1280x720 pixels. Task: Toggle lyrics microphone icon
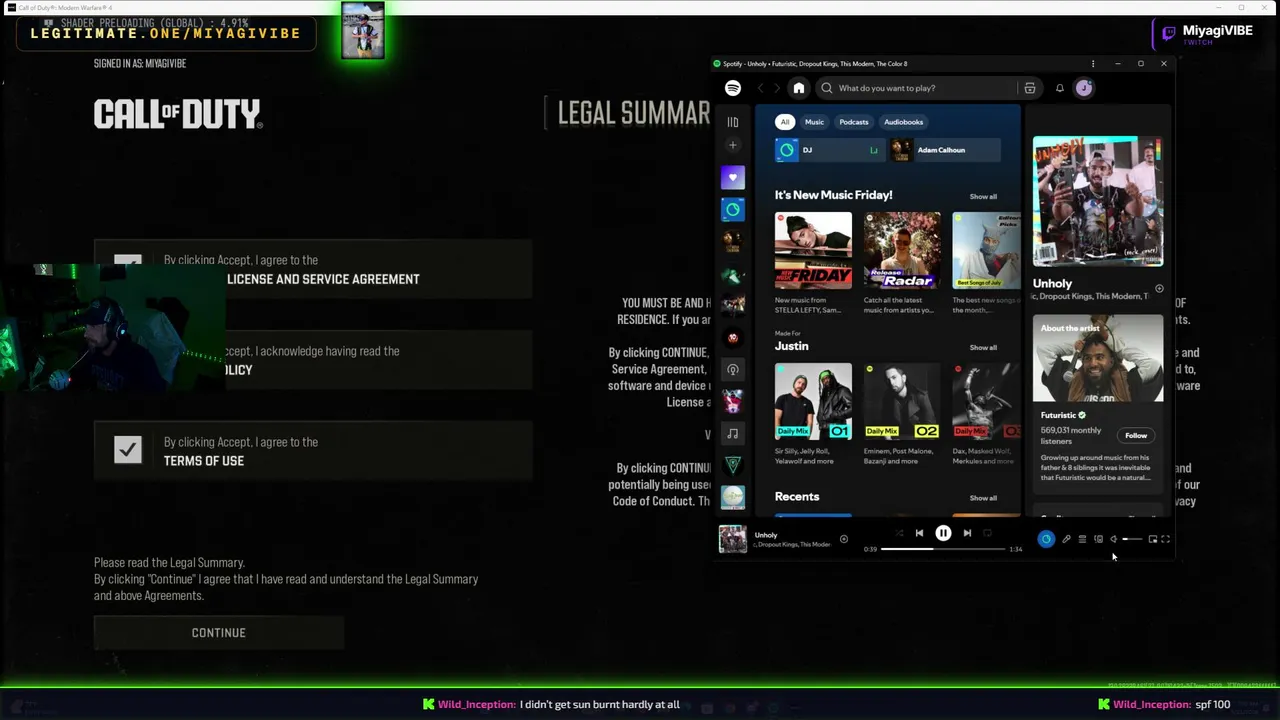(1066, 539)
